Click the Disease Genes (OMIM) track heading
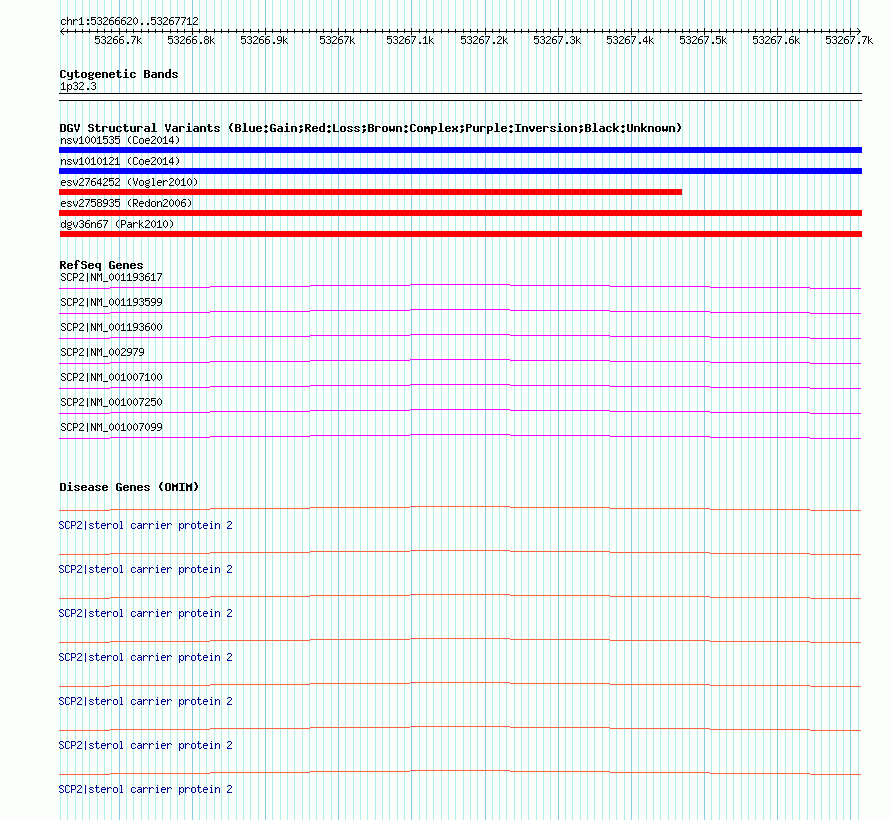 pyautogui.click(x=129, y=487)
